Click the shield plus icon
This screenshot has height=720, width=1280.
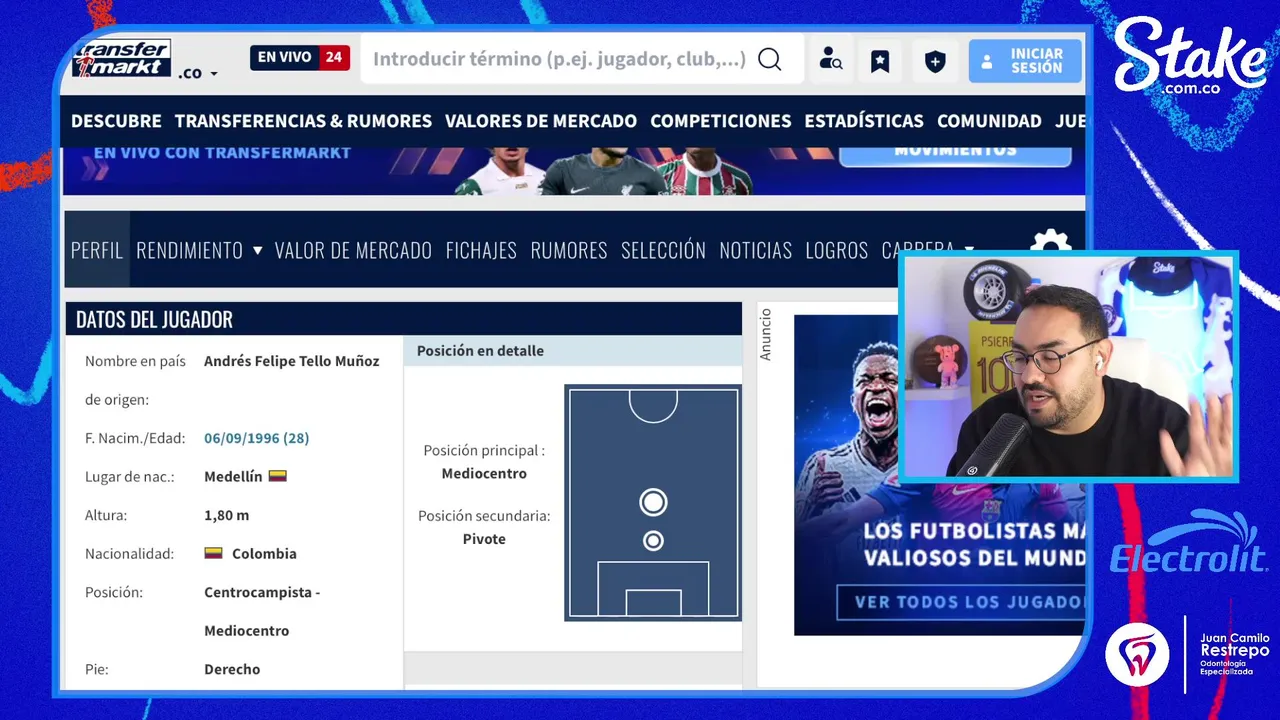click(935, 61)
